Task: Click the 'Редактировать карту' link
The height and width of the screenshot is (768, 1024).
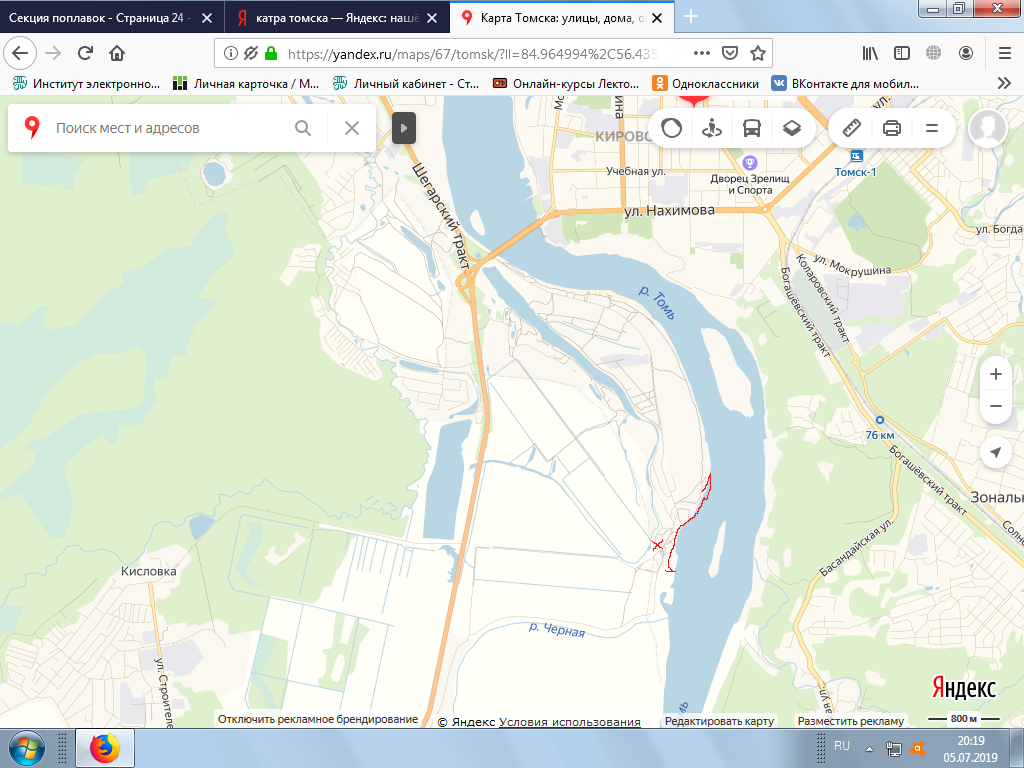Action: tap(719, 721)
